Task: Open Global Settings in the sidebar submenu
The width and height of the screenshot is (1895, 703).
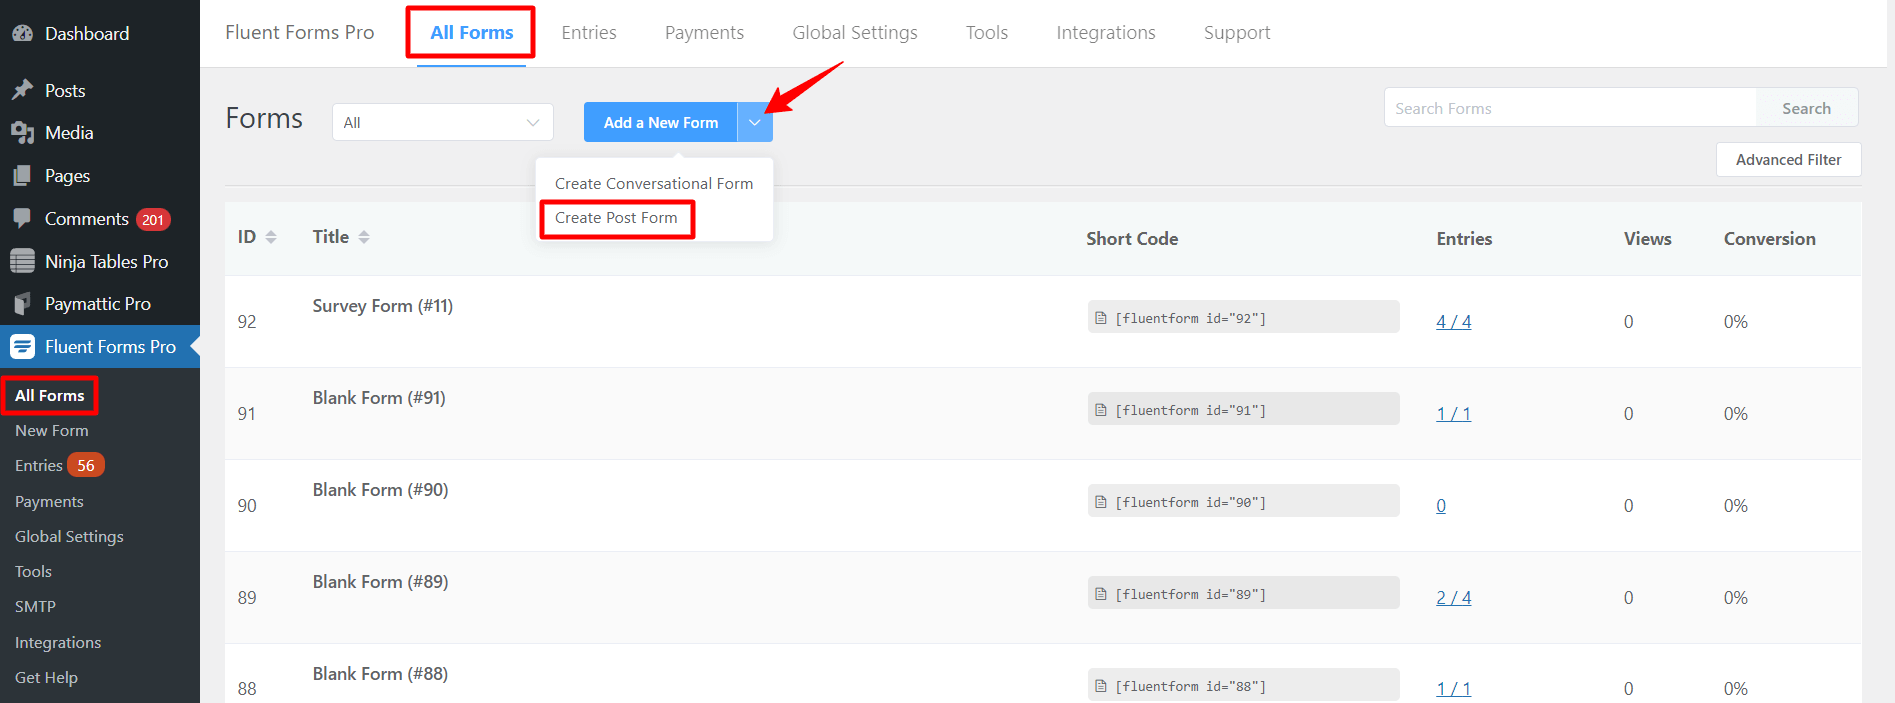Action: 69,537
